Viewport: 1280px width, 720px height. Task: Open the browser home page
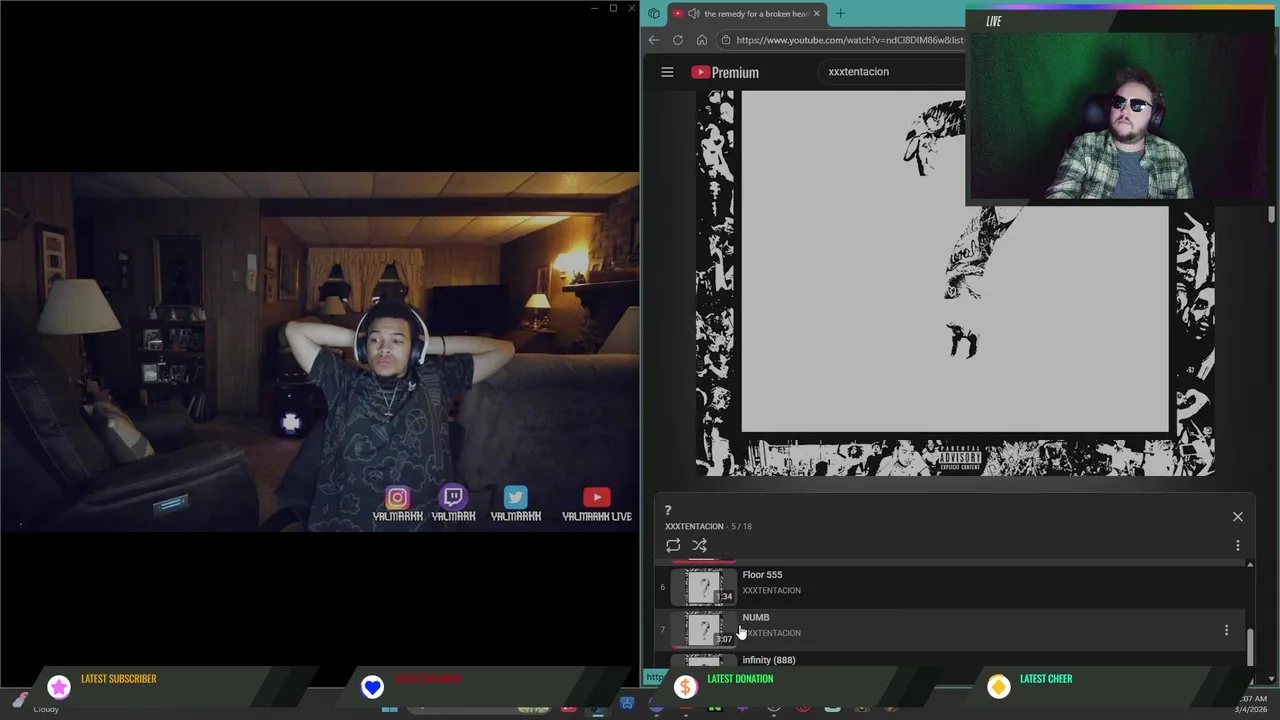[702, 40]
